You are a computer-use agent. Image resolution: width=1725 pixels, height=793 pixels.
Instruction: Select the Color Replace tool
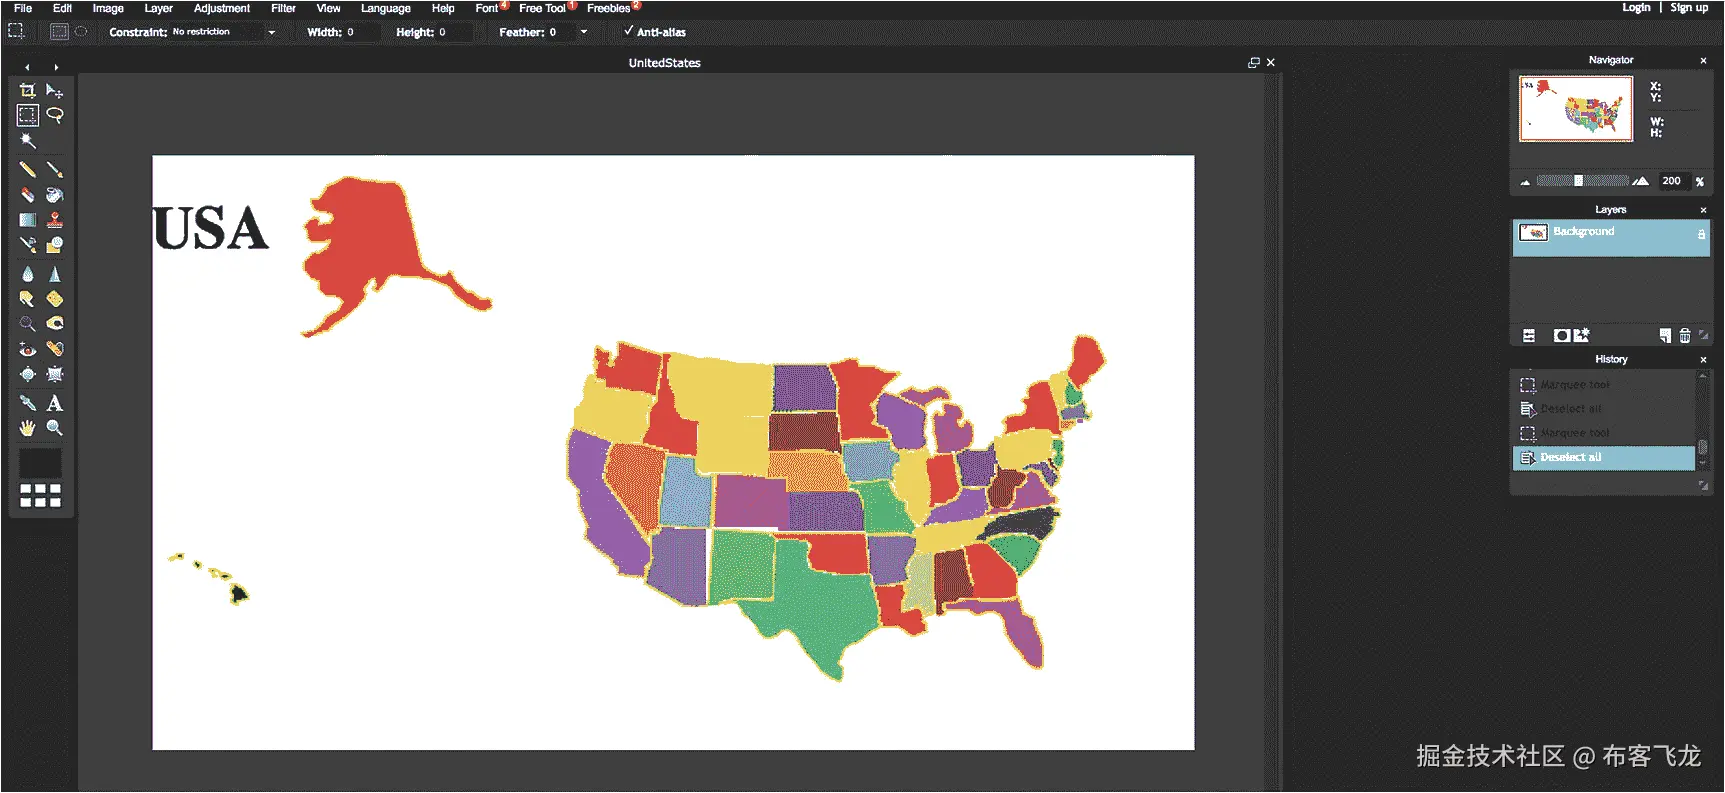point(27,245)
